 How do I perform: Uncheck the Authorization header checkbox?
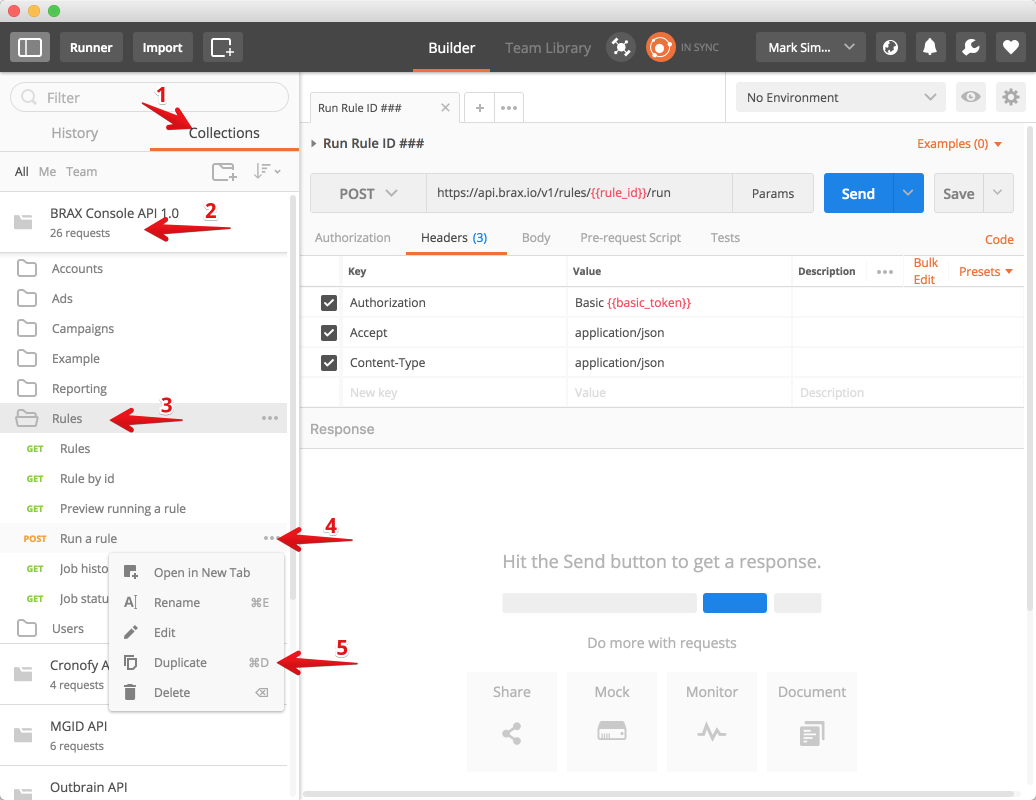coord(329,303)
